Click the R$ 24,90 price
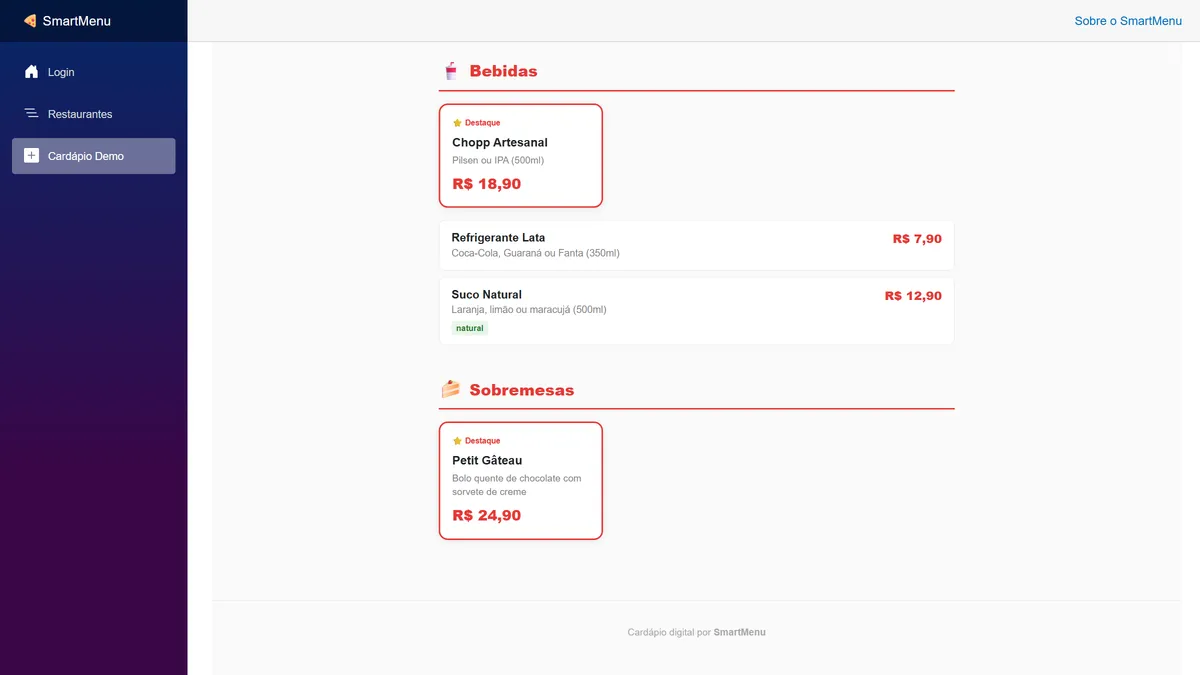Screen dimensions: 1200x675 pos(487,516)
